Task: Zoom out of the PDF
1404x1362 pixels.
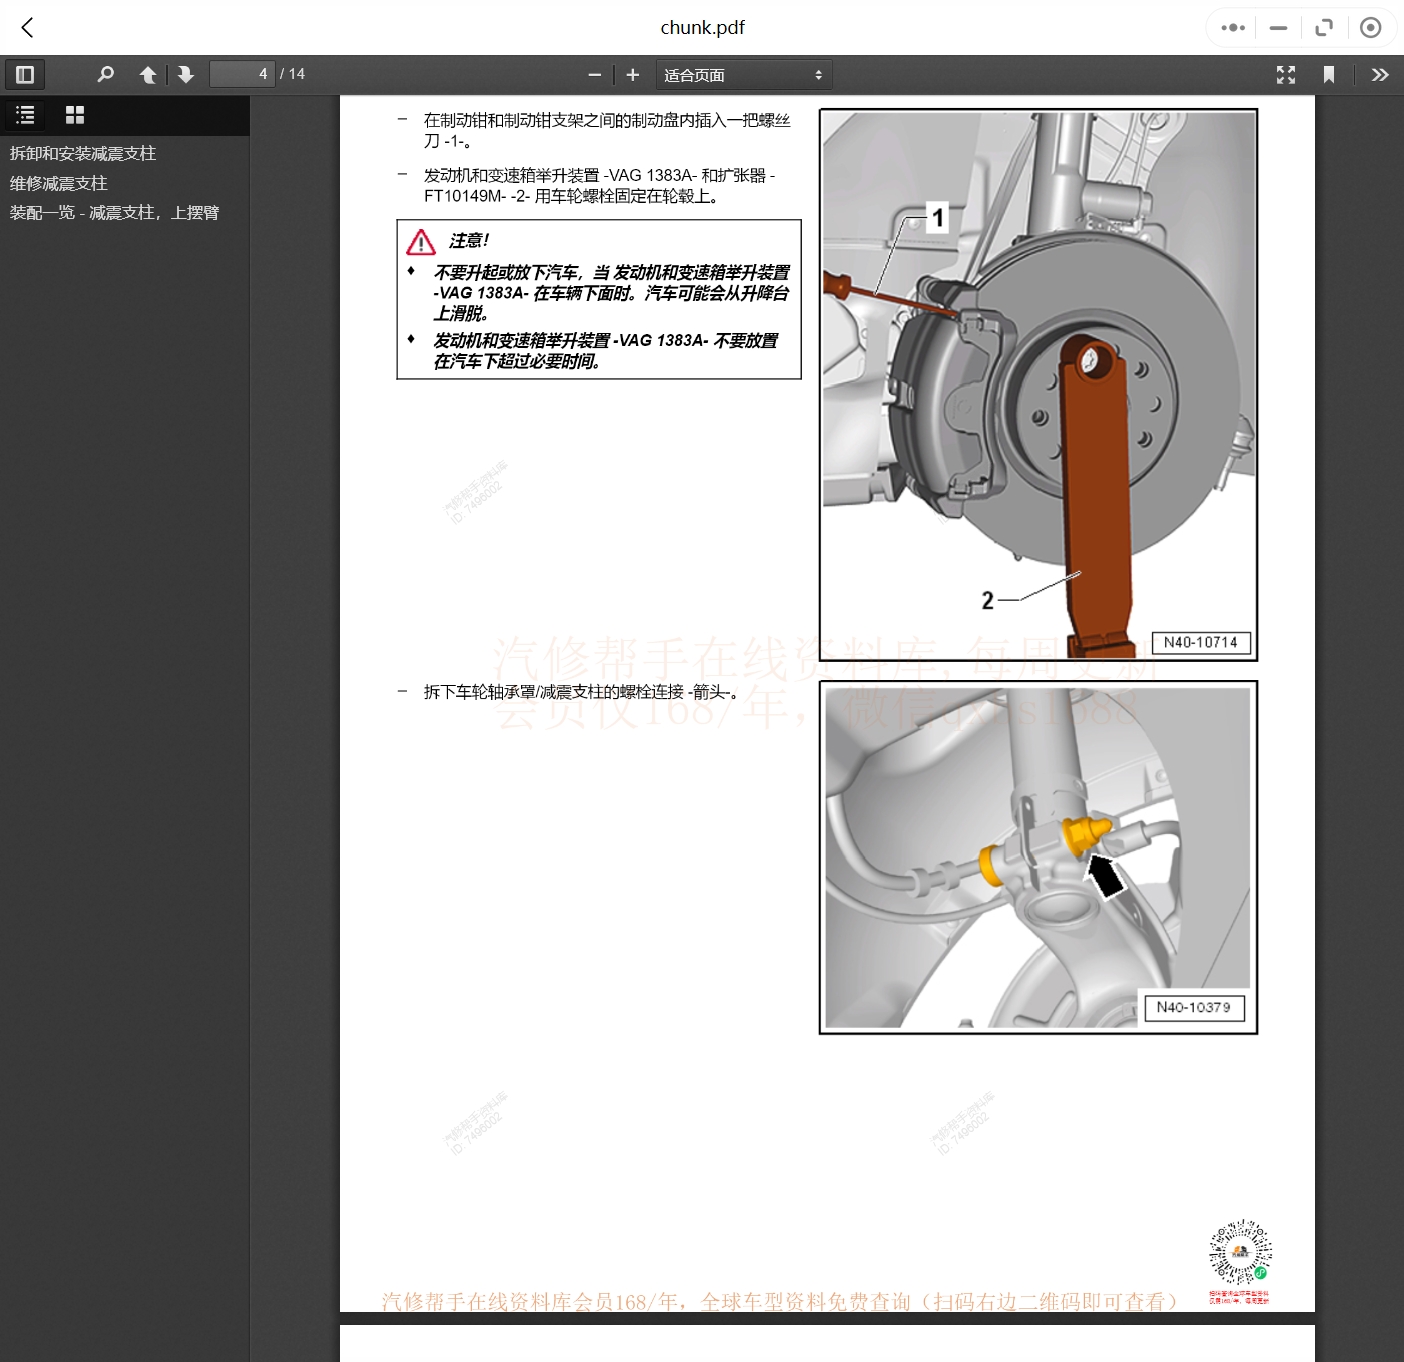Action: (594, 74)
